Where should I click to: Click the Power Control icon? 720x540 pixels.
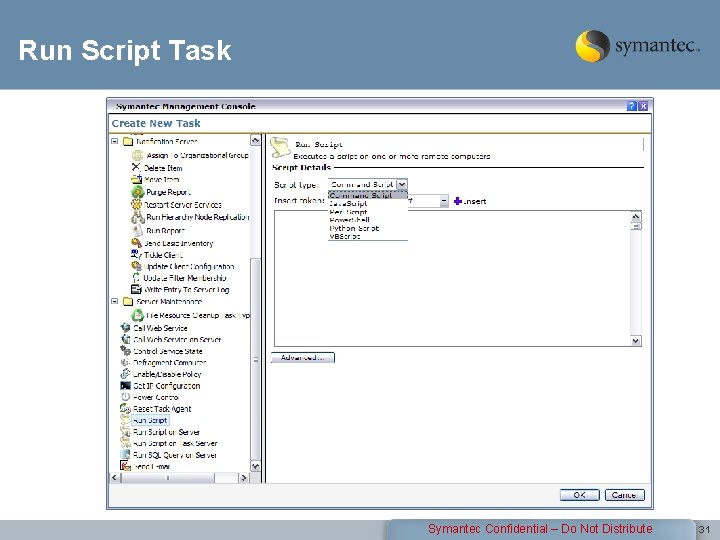125,397
